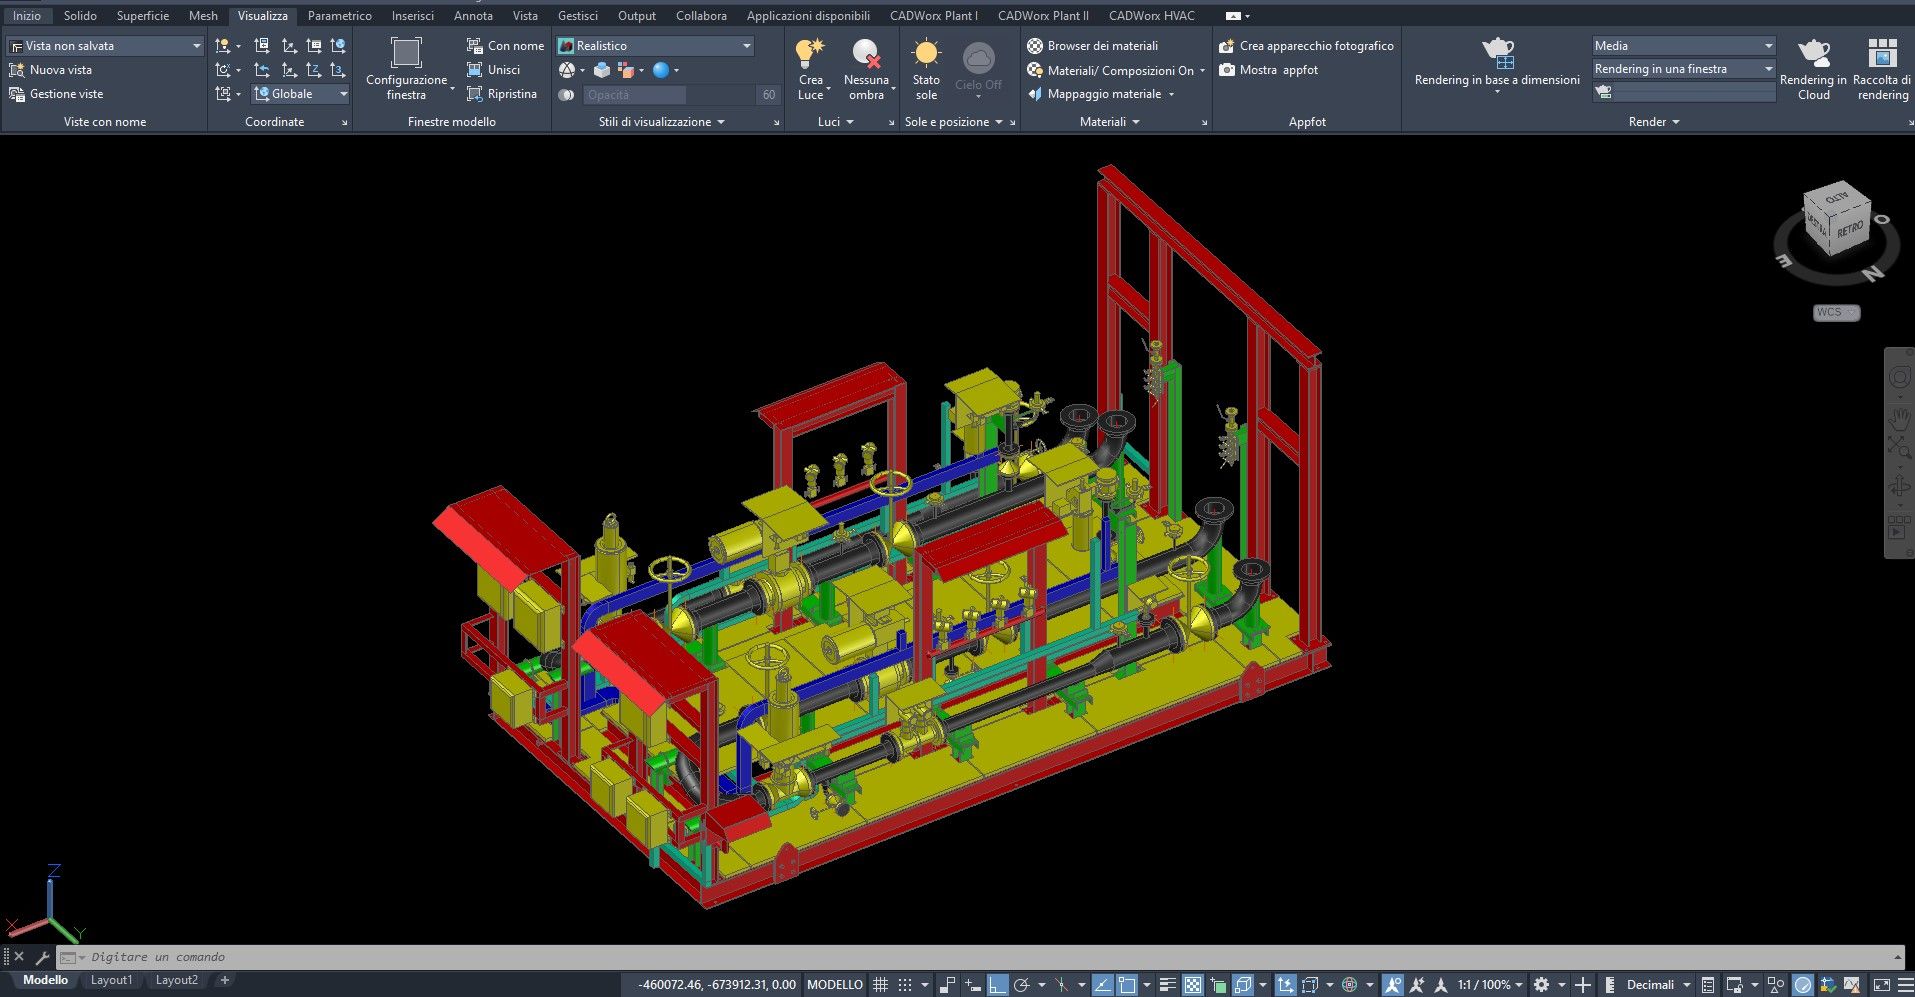Open the Media render preset dropdown
The image size is (1915, 997).
[1768, 46]
